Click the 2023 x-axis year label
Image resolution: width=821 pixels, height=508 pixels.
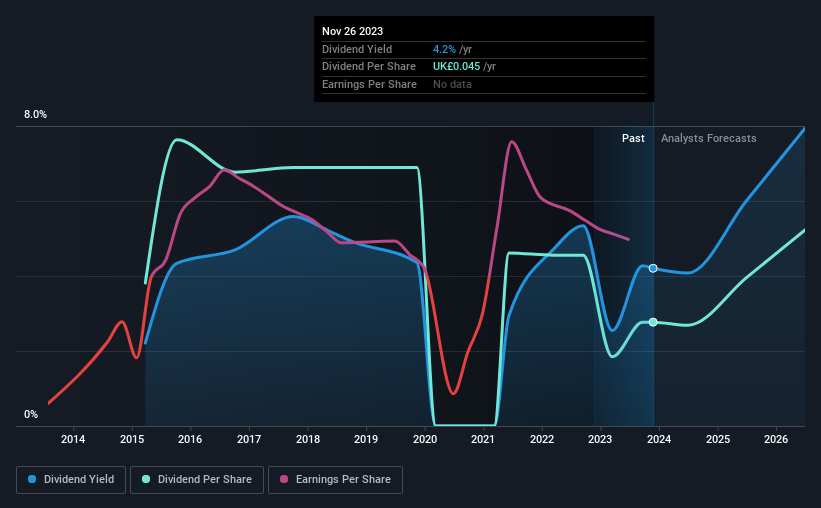600,439
